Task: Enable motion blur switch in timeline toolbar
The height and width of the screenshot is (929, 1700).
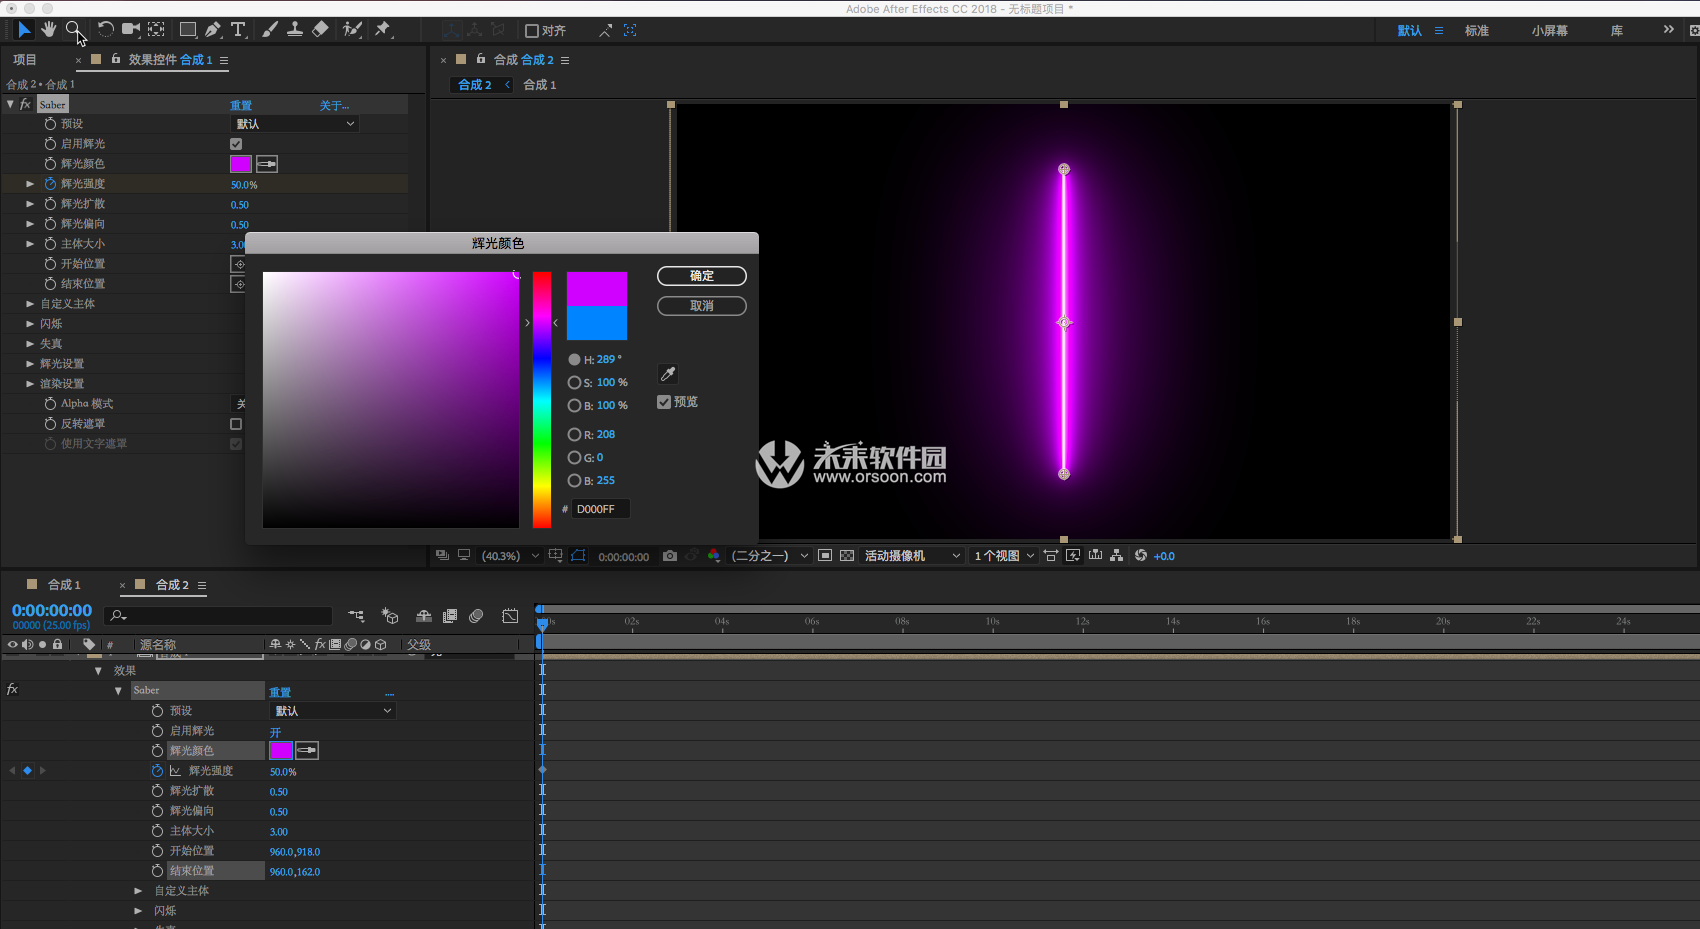Action: coord(476,616)
